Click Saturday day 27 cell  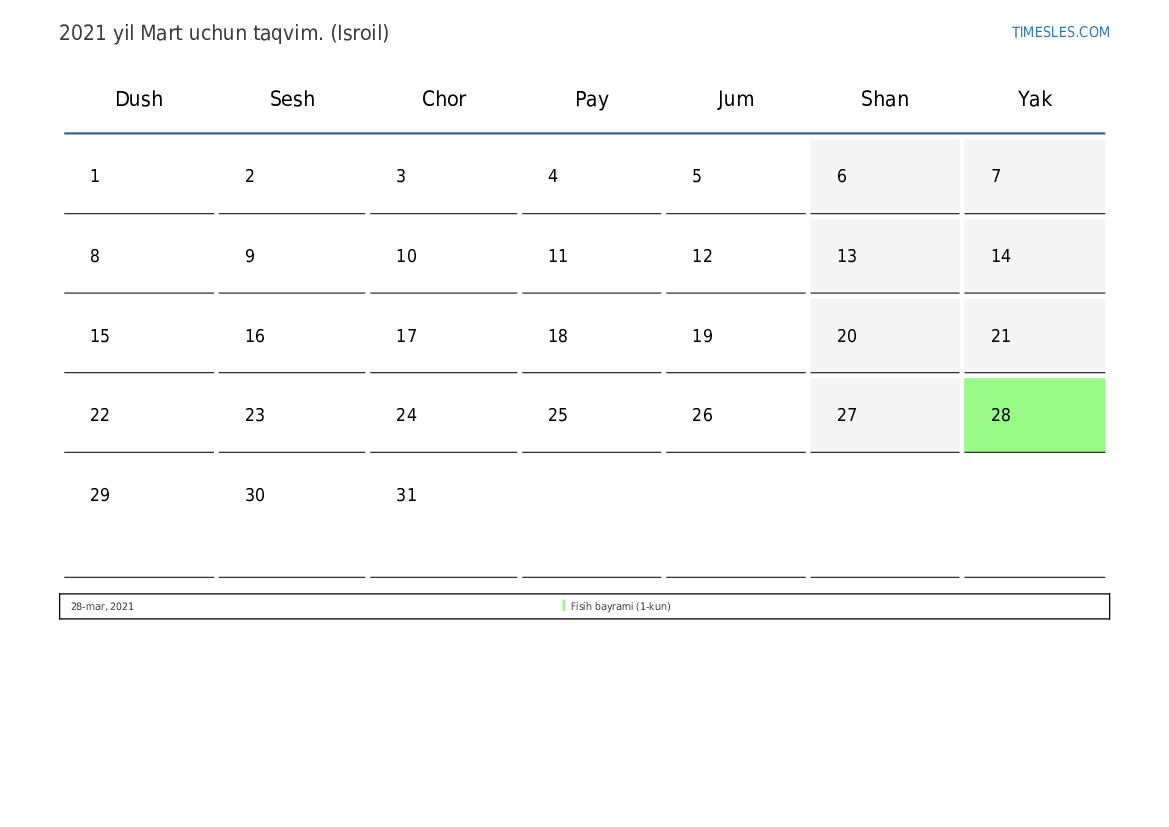click(x=885, y=415)
